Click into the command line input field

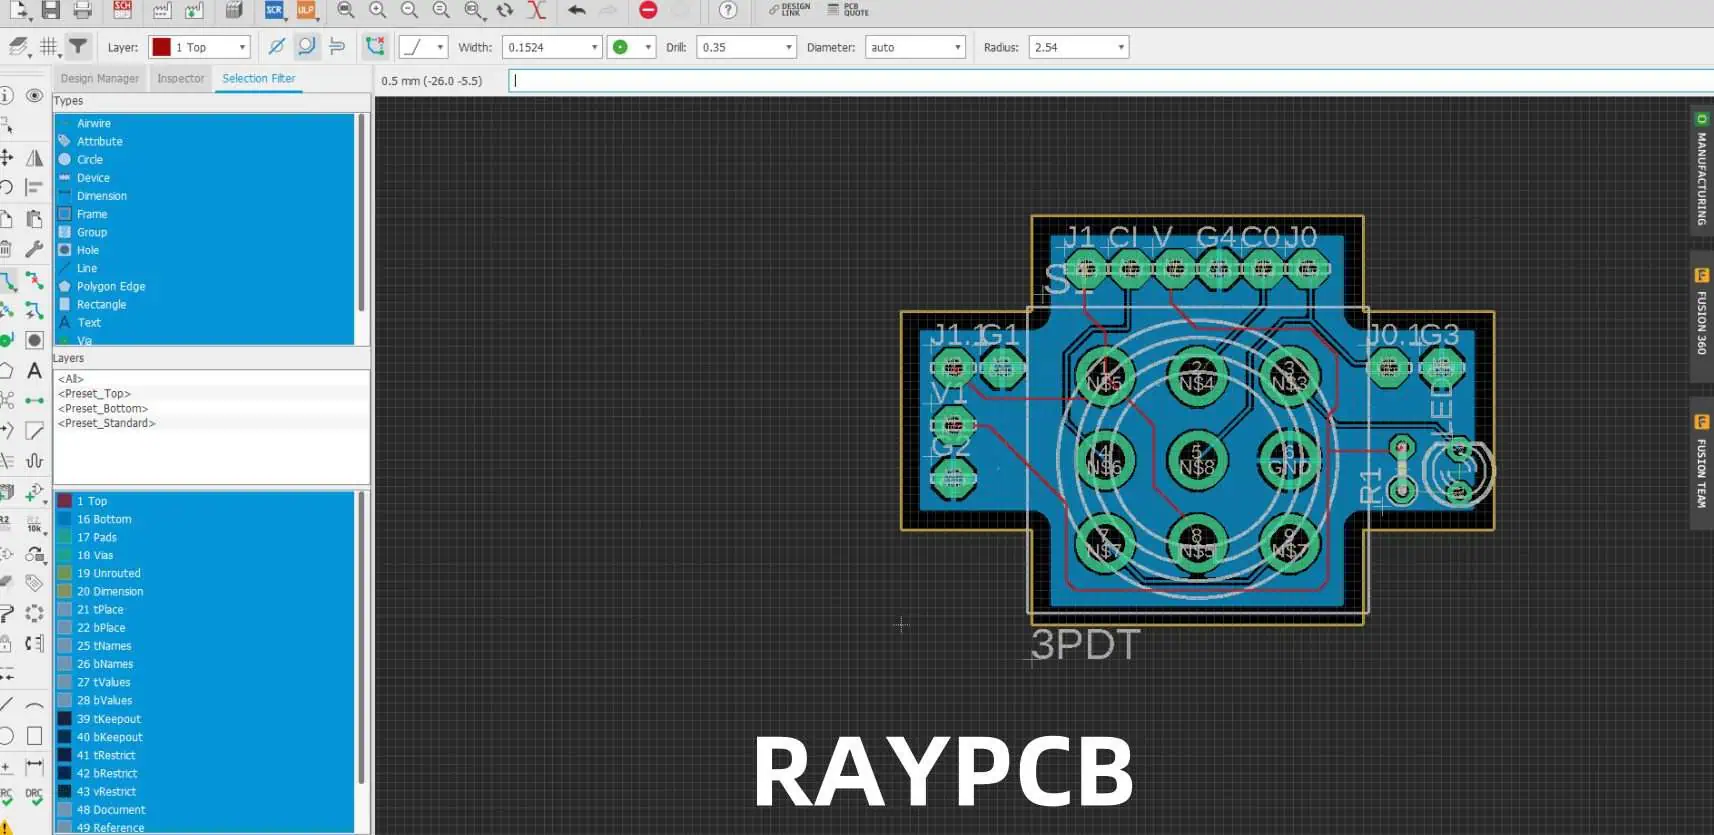click(x=1100, y=81)
